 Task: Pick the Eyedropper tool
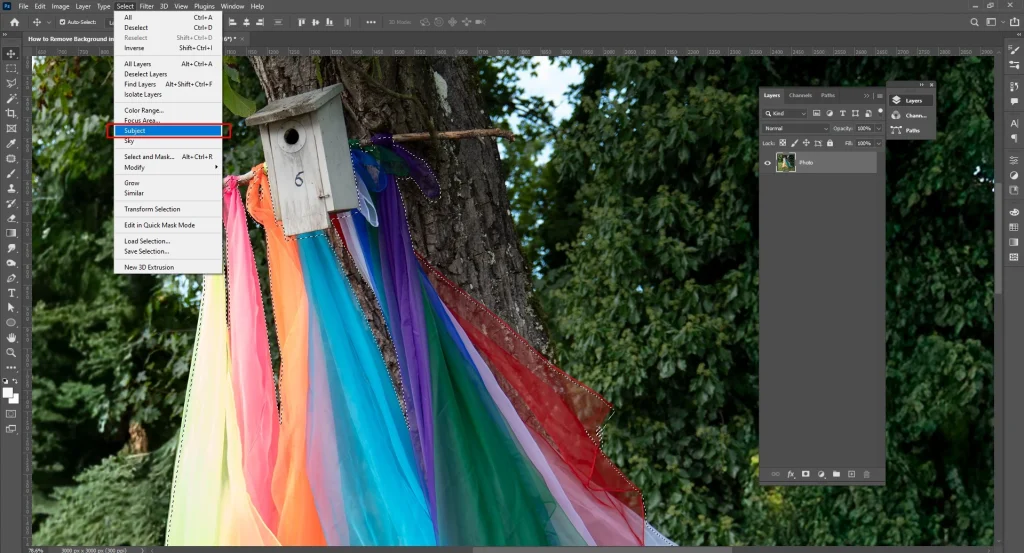[11, 143]
